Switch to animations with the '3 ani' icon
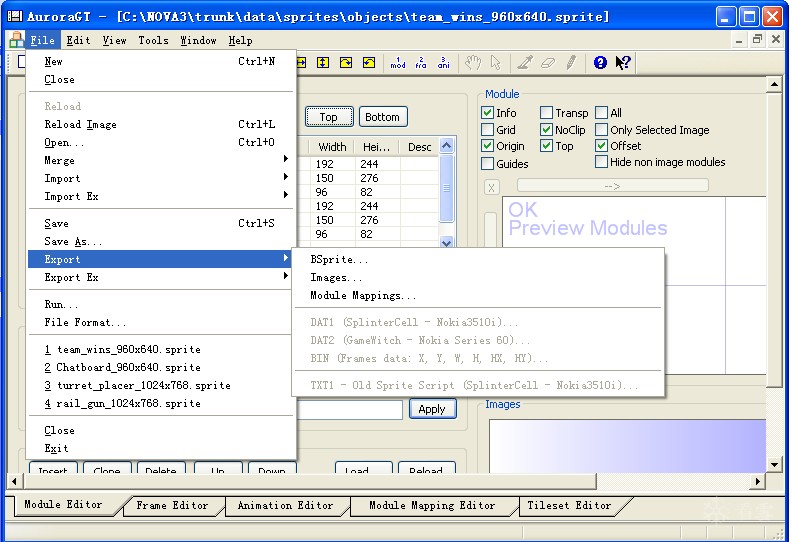The image size is (792, 542). [443, 63]
